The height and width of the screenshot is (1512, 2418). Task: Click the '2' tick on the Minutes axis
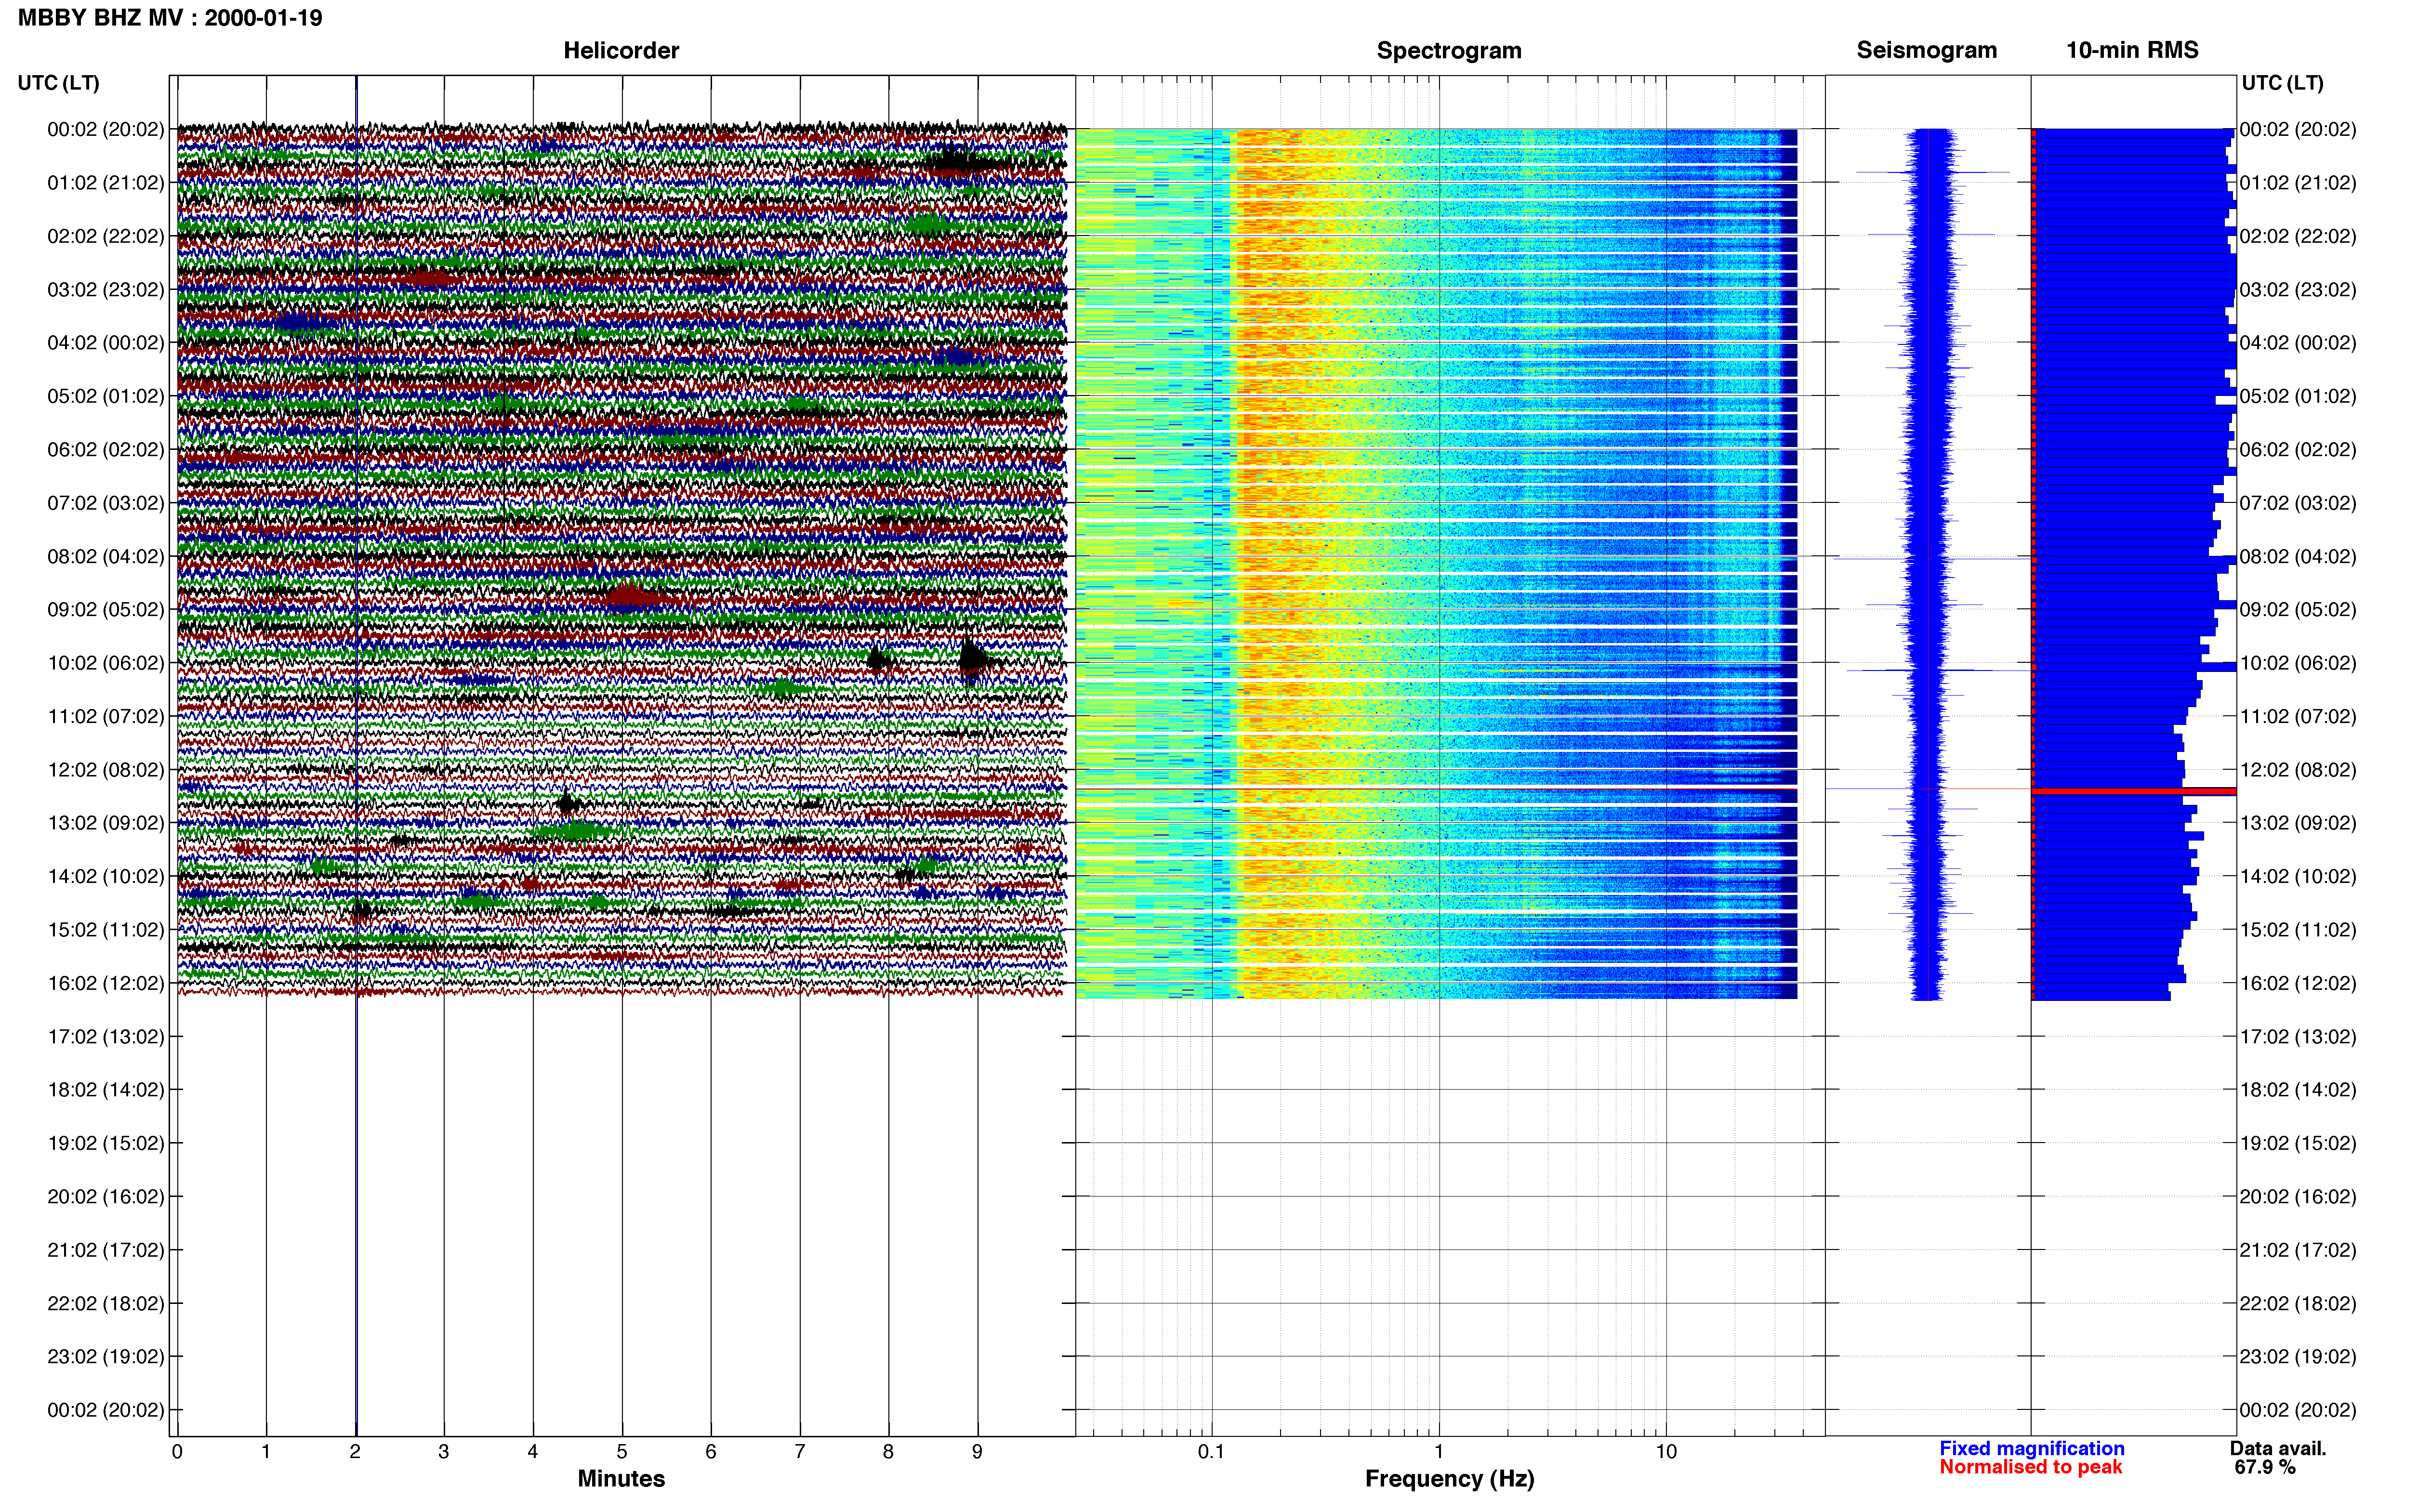pyautogui.click(x=355, y=1451)
